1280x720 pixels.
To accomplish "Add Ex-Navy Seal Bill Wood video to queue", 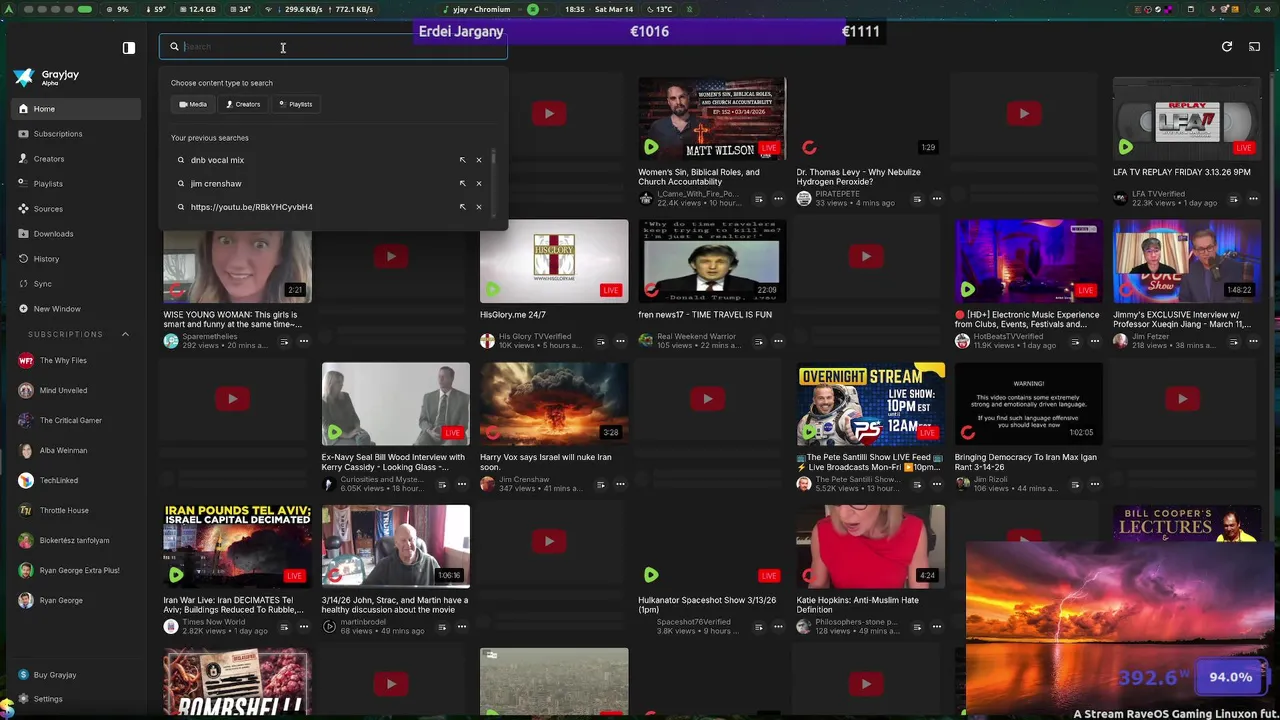I will (x=442, y=484).
